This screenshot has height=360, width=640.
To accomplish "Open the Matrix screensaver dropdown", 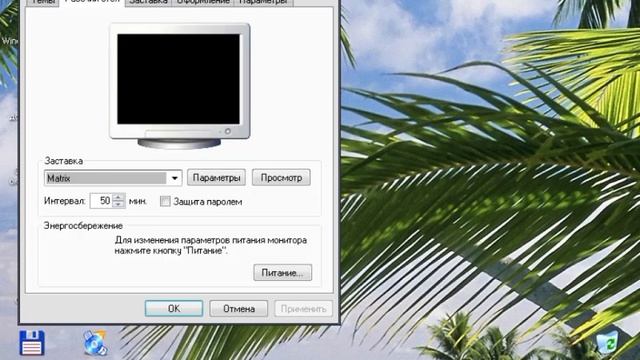I will tap(175, 178).
